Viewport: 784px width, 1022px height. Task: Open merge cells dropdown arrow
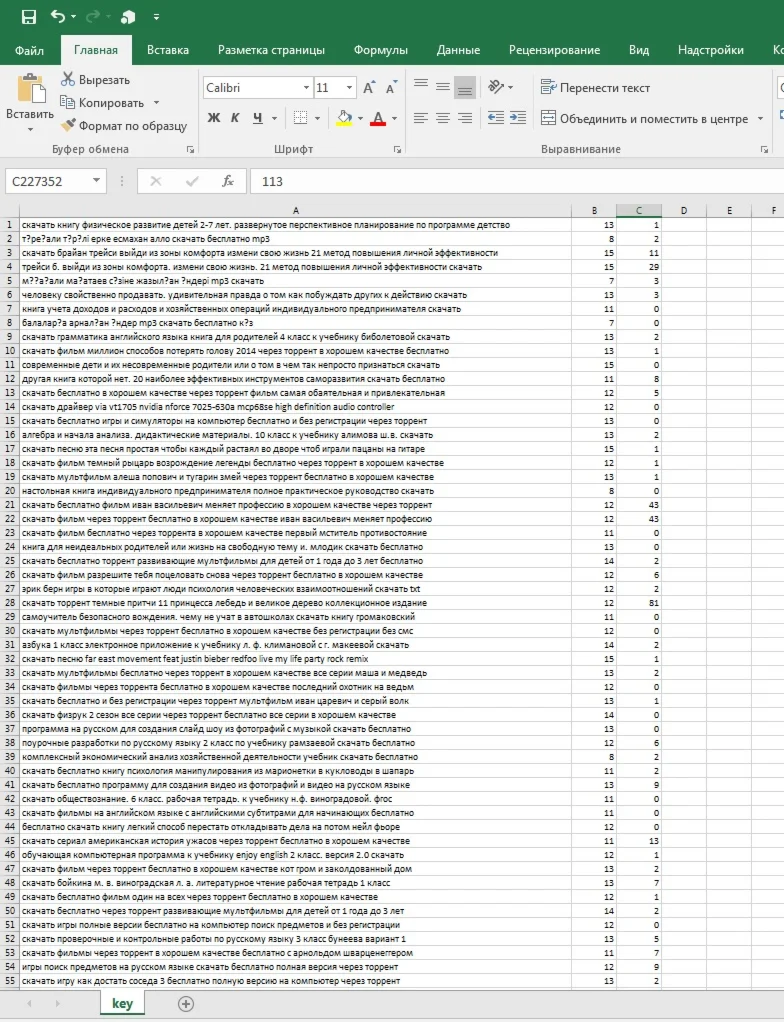[760, 119]
